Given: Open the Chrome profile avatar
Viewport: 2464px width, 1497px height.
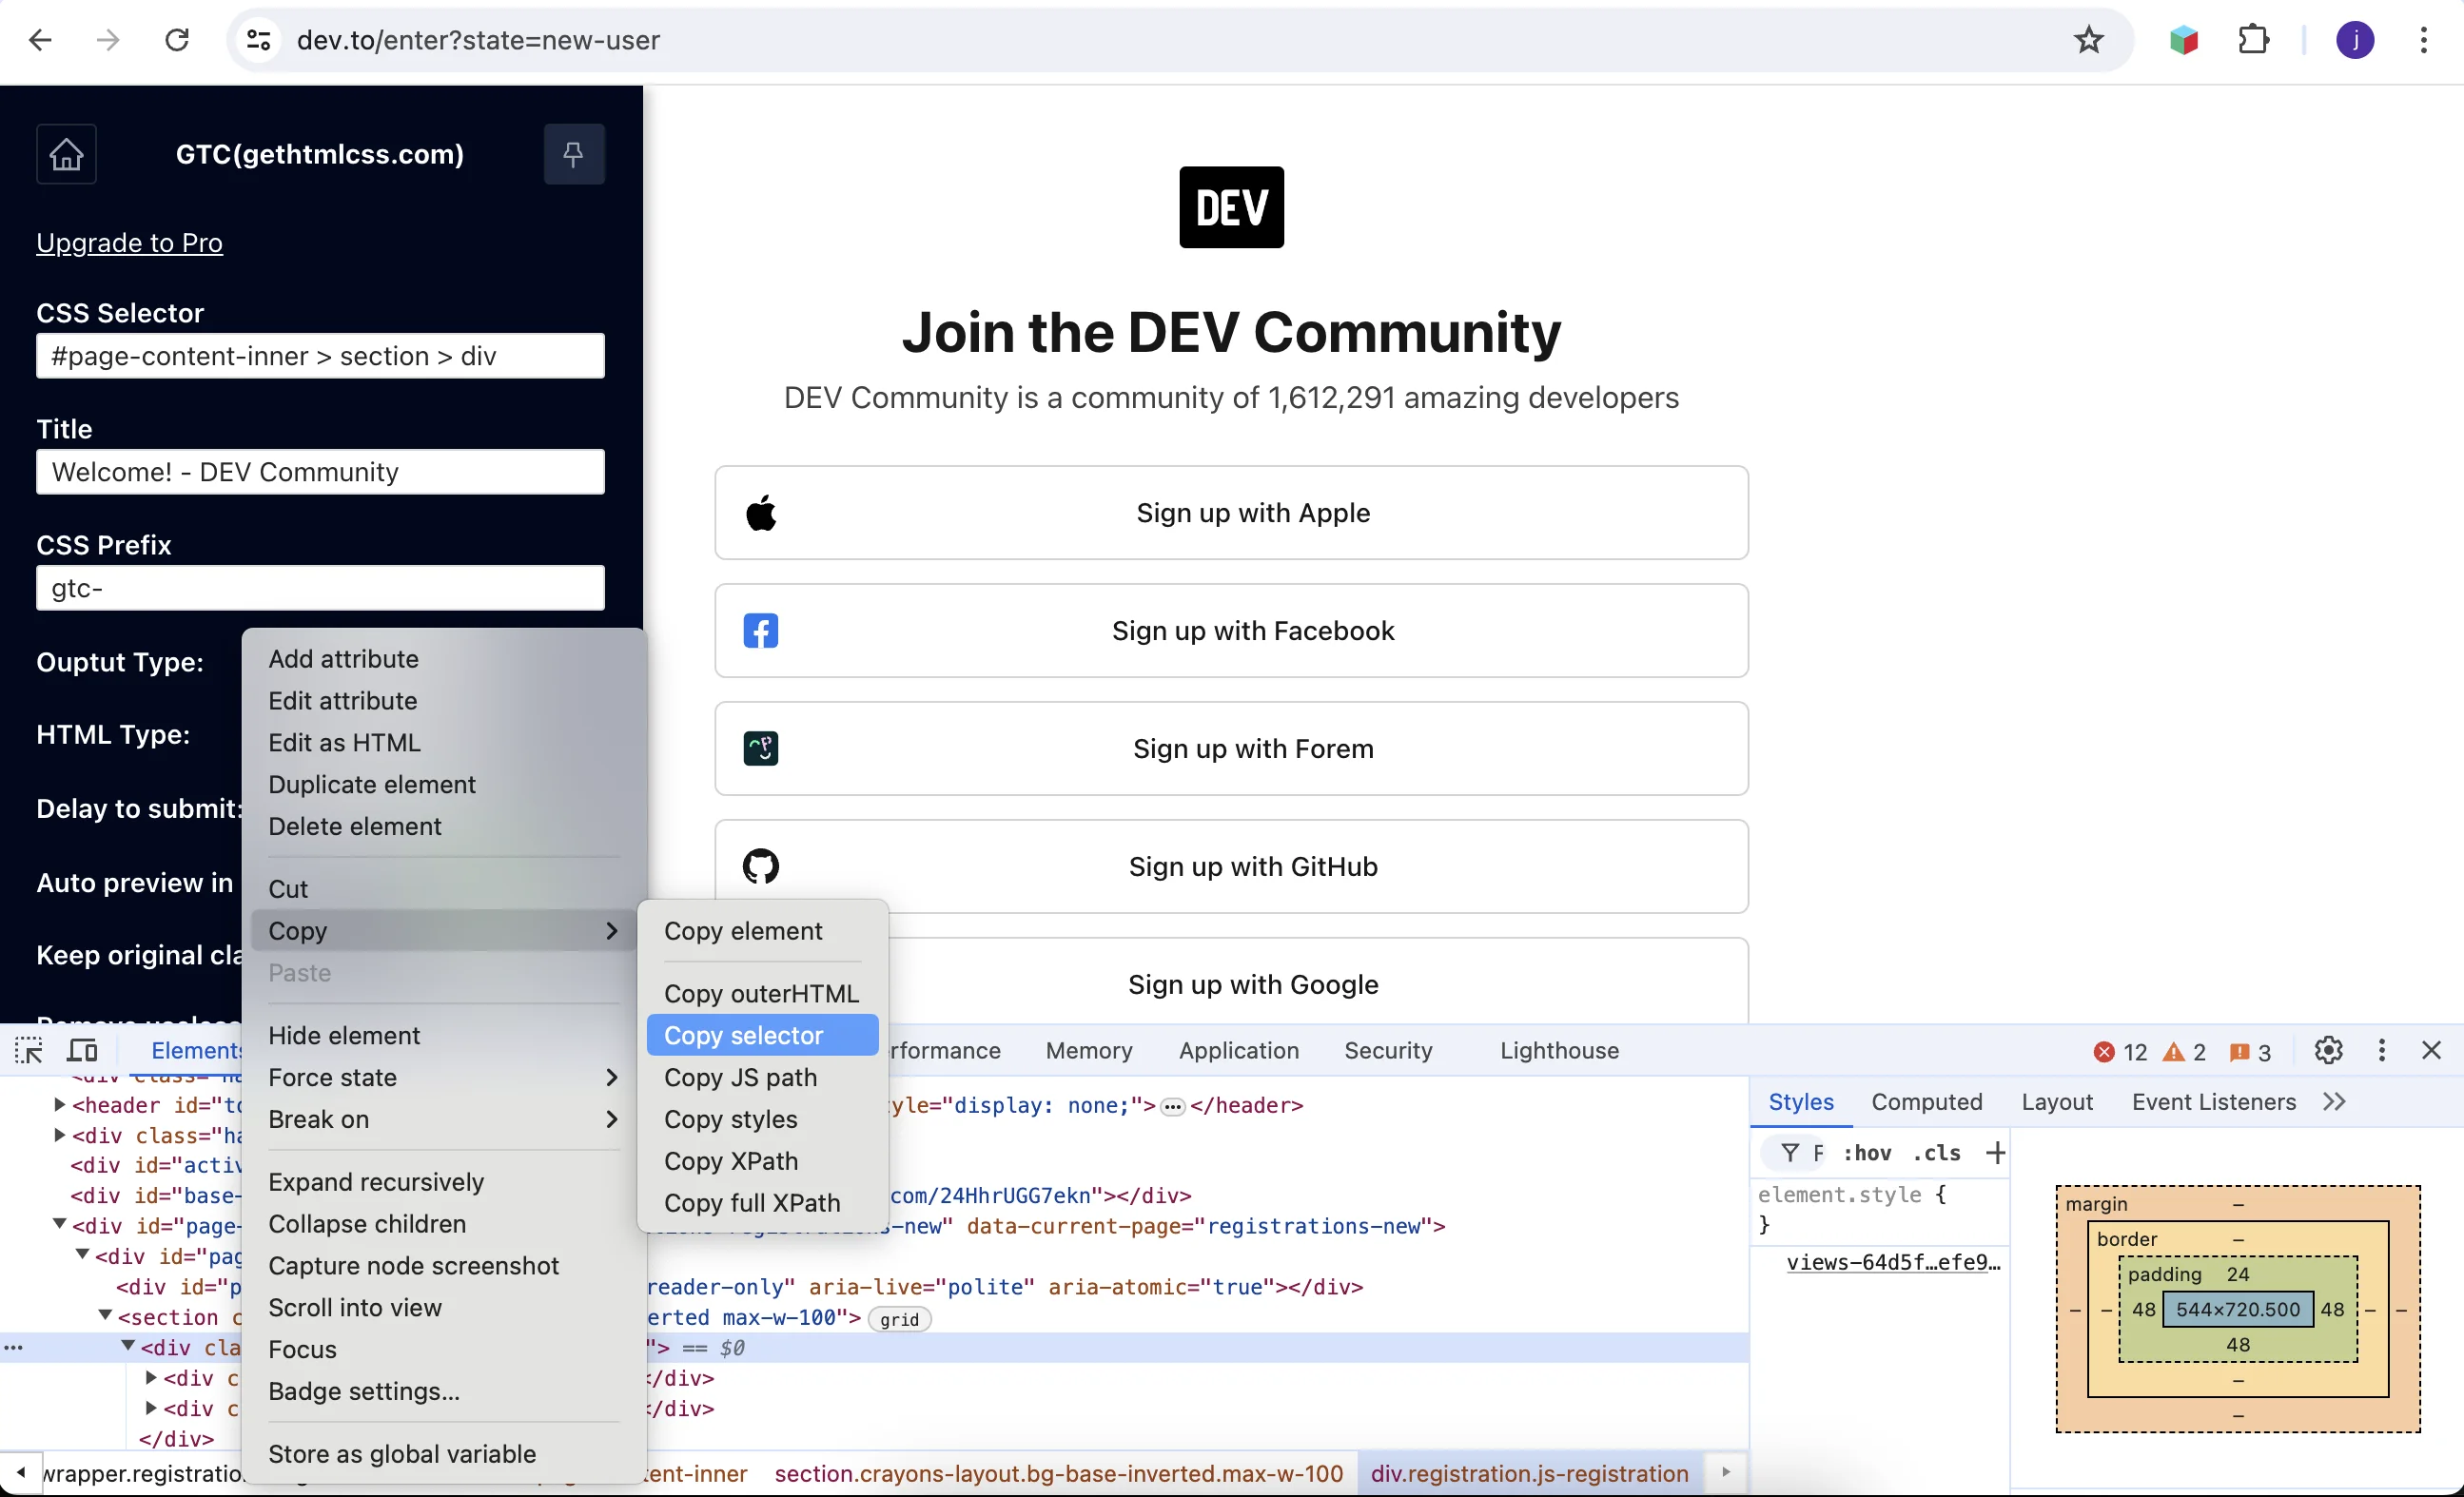Looking at the screenshot, I should (x=2355, y=40).
